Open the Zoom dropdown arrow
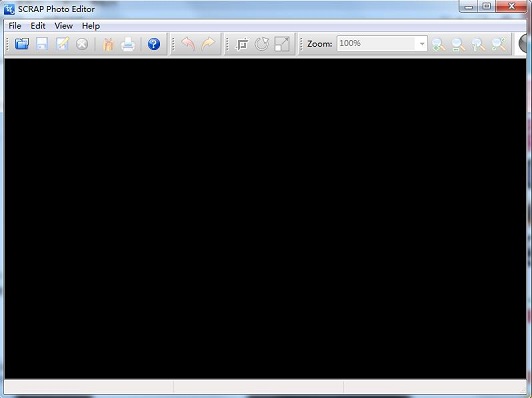The height and width of the screenshot is (398, 532). pyautogui.click(x=422, y=44)
